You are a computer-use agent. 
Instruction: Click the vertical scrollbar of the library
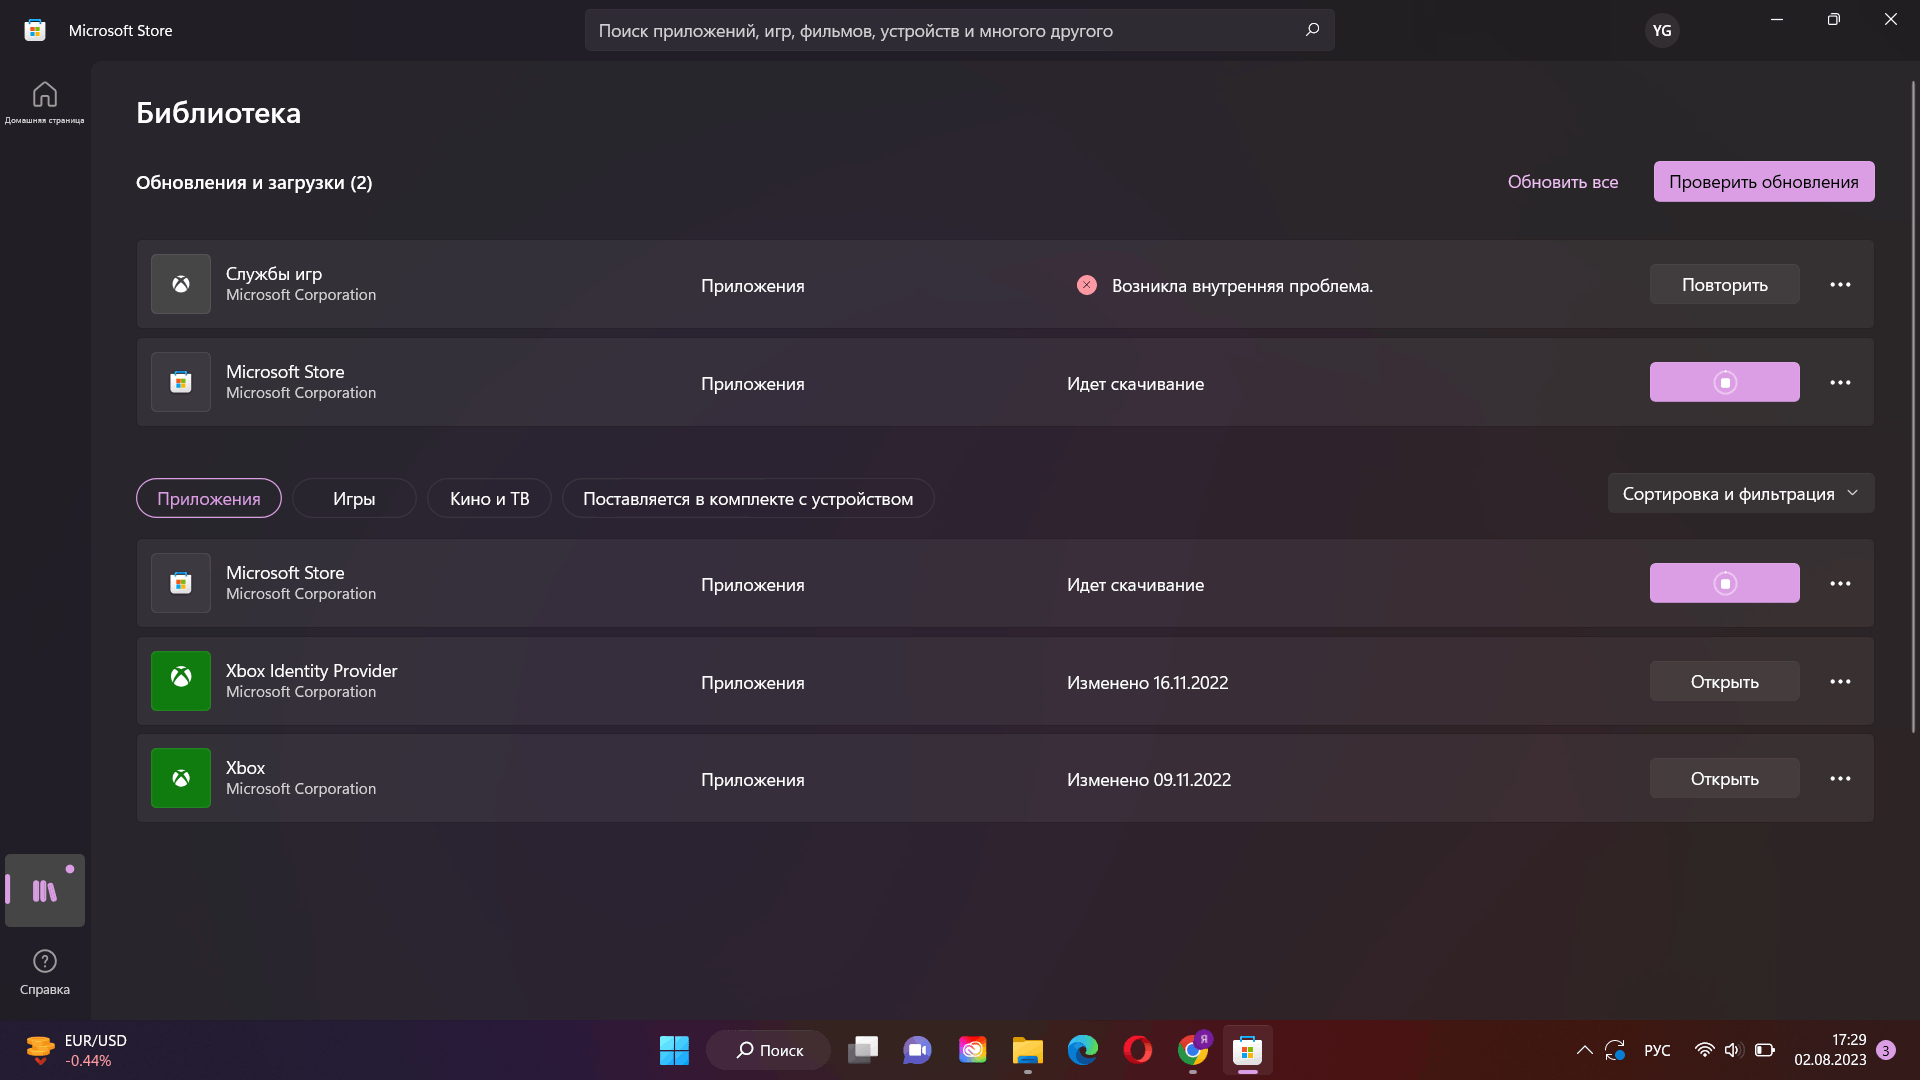(1913, 405)
